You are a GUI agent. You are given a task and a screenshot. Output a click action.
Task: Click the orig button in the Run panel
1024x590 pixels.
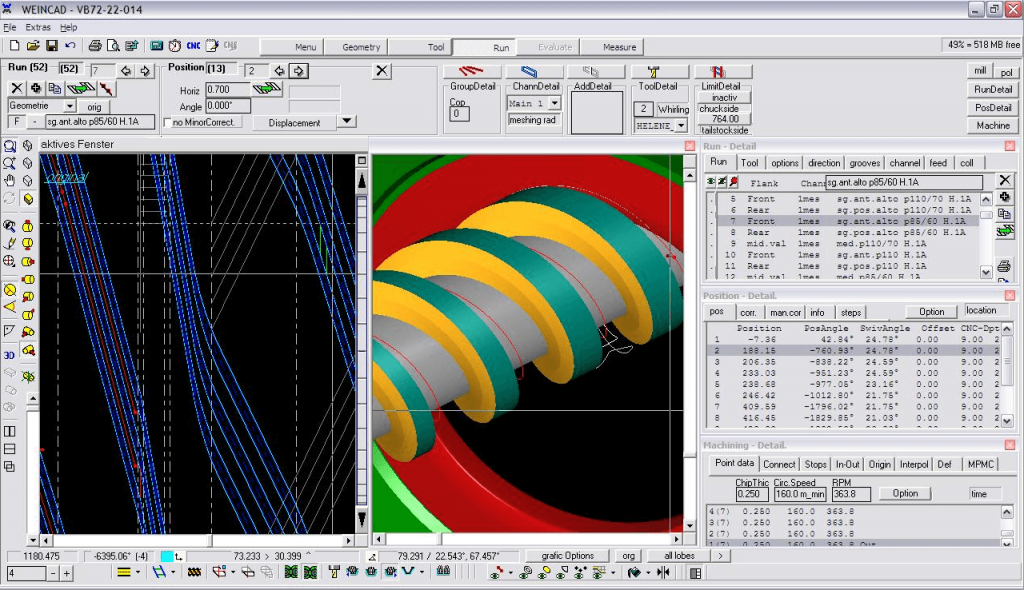95,107
